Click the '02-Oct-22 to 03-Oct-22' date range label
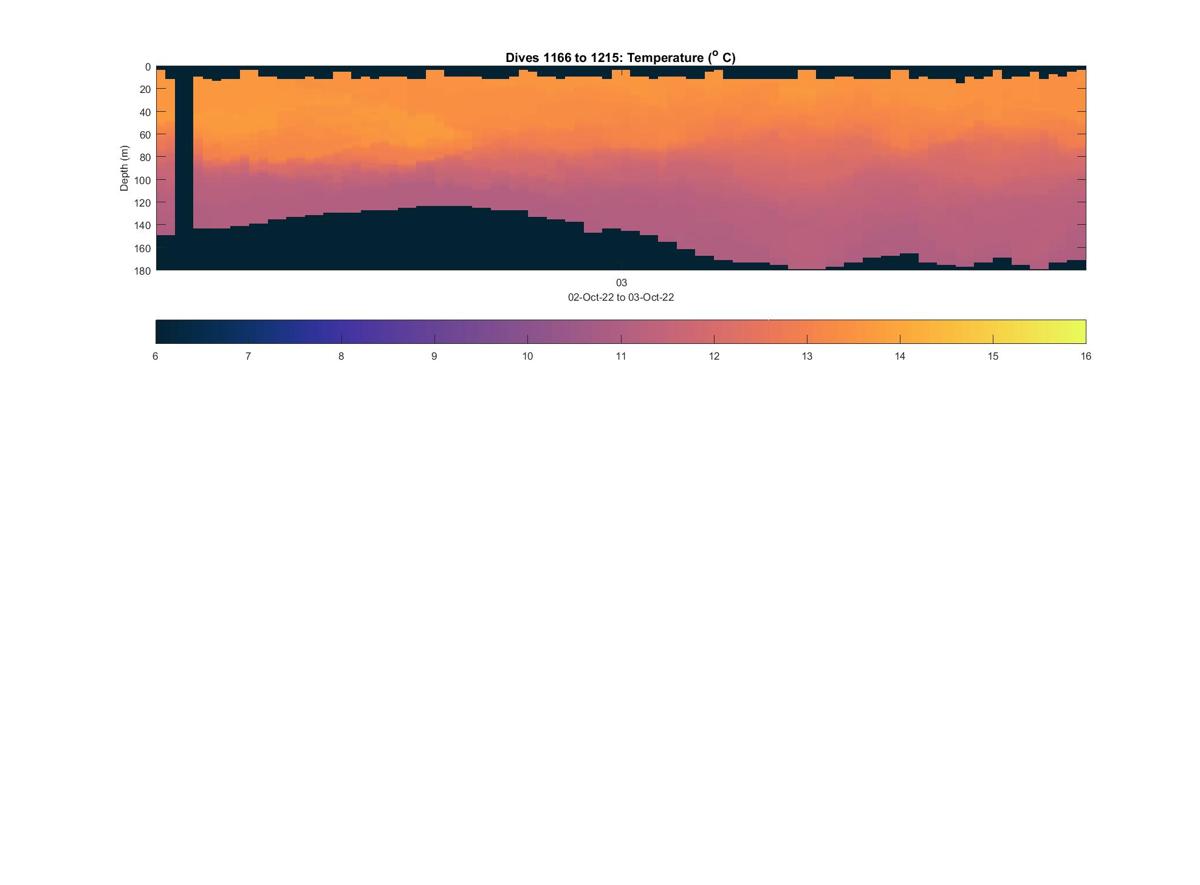The image size is (1200, 885). click(621, 298)
